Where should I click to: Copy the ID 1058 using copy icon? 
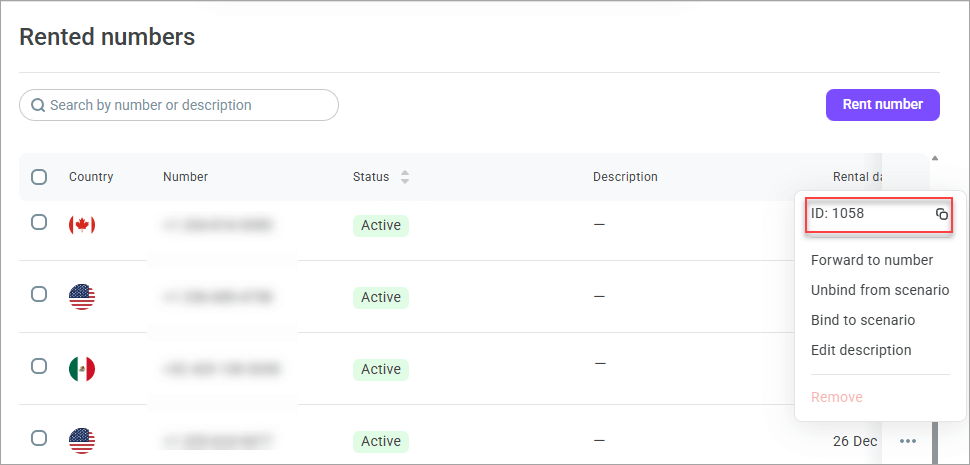pyautogui.click(x=941, y=214)
